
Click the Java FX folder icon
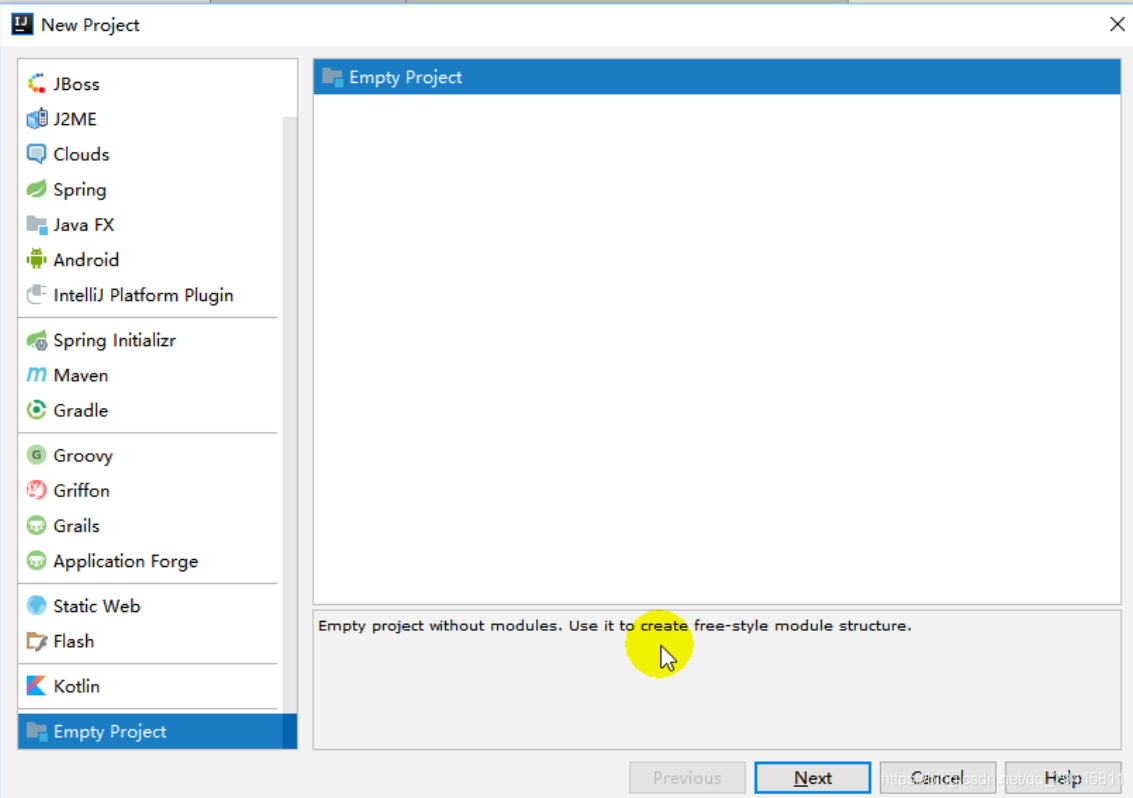point(36,225)
